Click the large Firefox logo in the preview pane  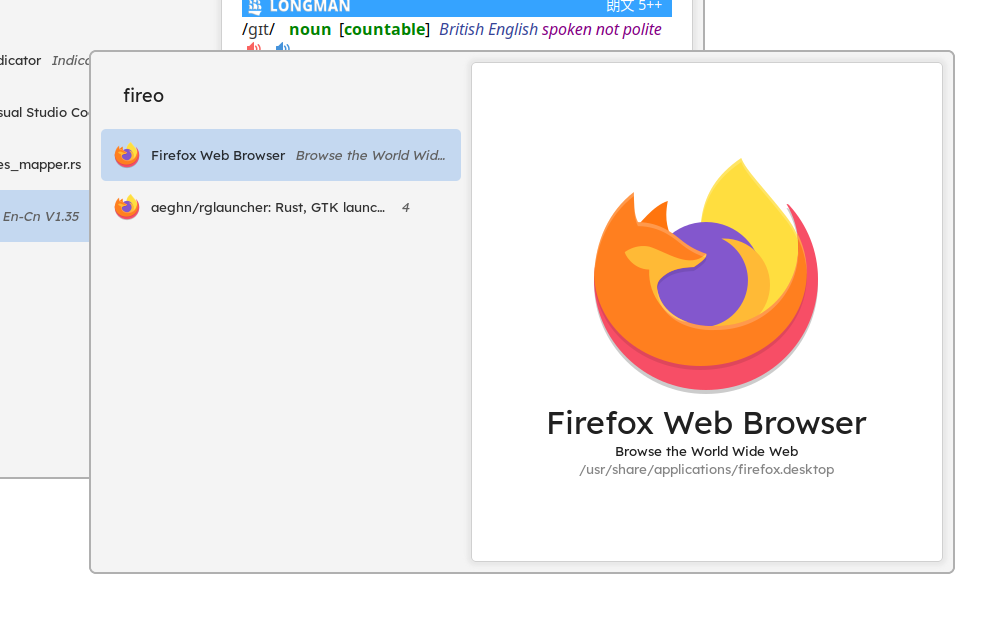coord(706,275)
